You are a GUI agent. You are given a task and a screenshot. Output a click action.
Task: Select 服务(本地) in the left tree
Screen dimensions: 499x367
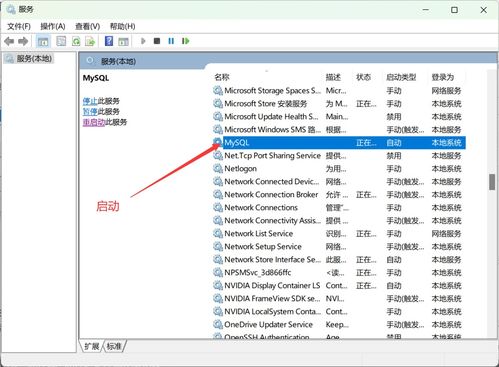point(29,59)
